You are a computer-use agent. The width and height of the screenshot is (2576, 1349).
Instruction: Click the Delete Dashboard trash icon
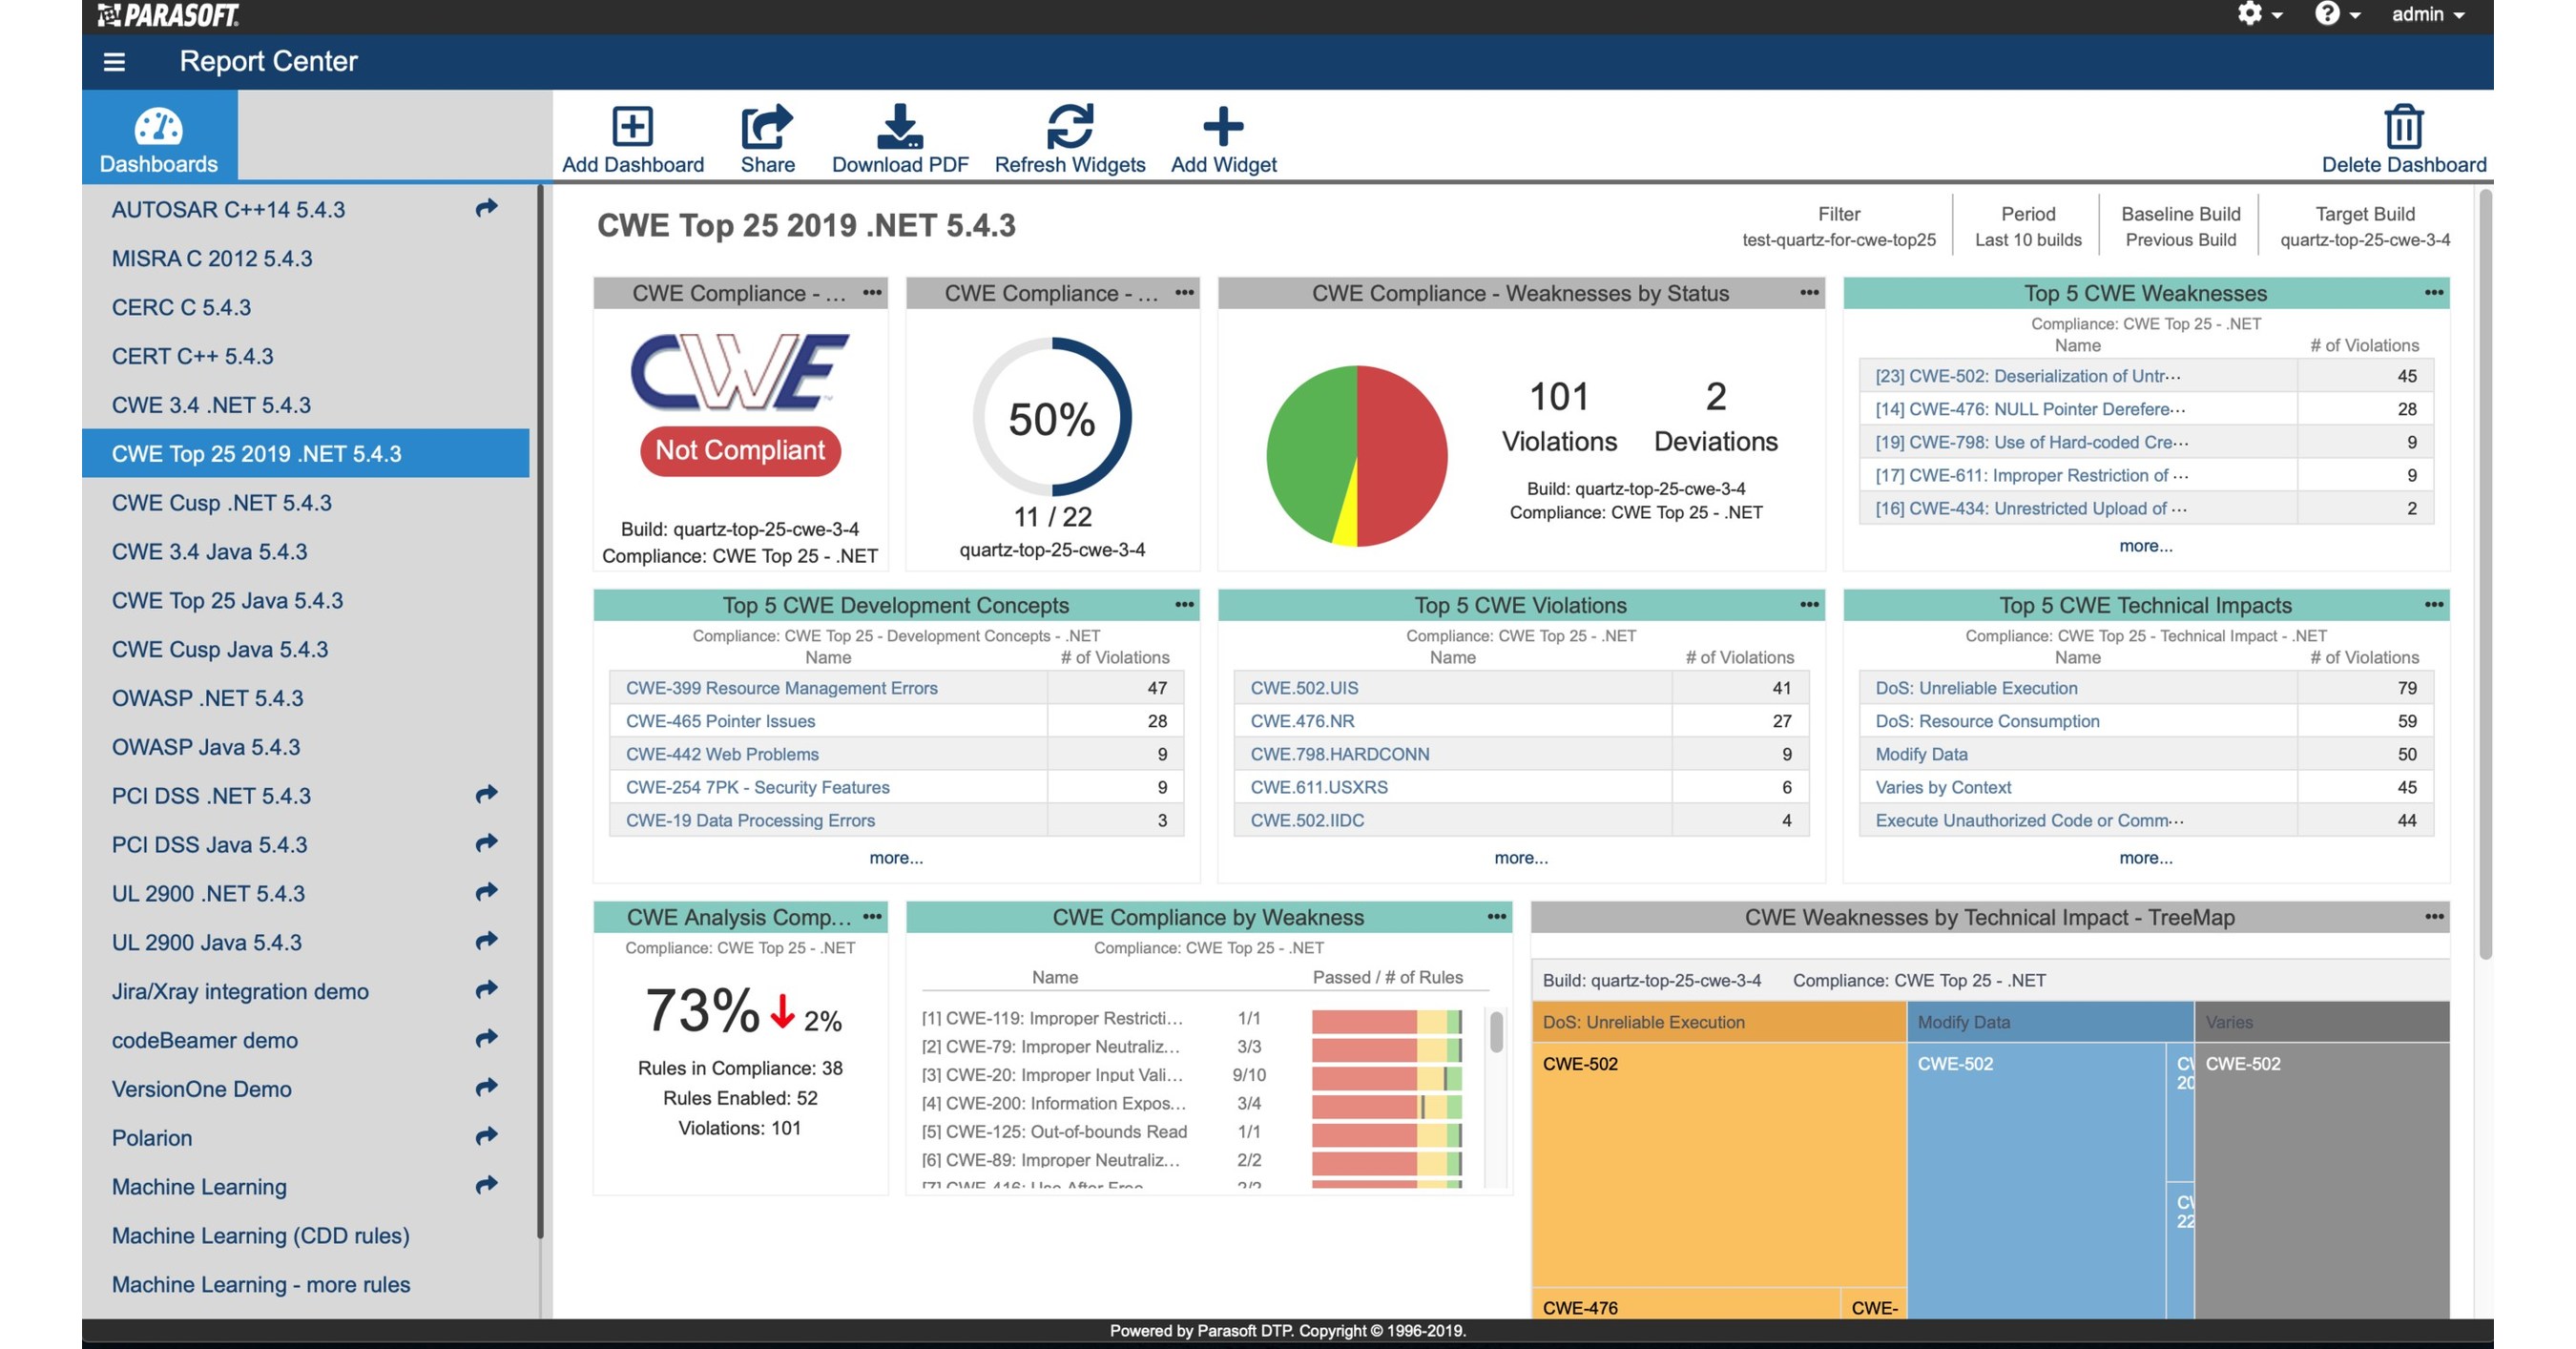(x=2404, y=128)
